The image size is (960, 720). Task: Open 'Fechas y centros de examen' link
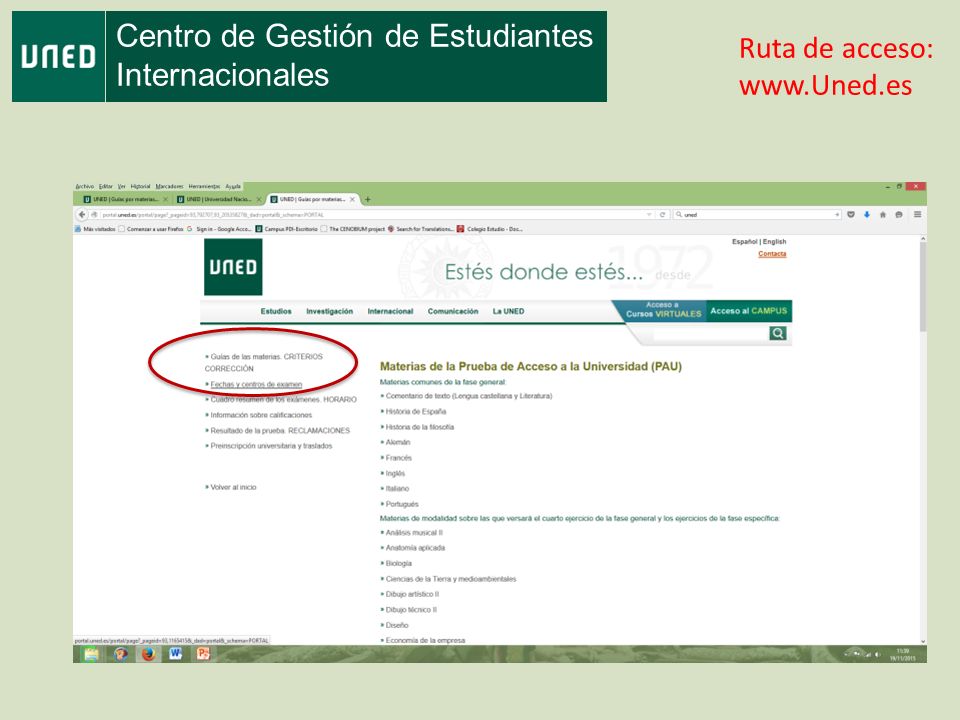(256, 384)
